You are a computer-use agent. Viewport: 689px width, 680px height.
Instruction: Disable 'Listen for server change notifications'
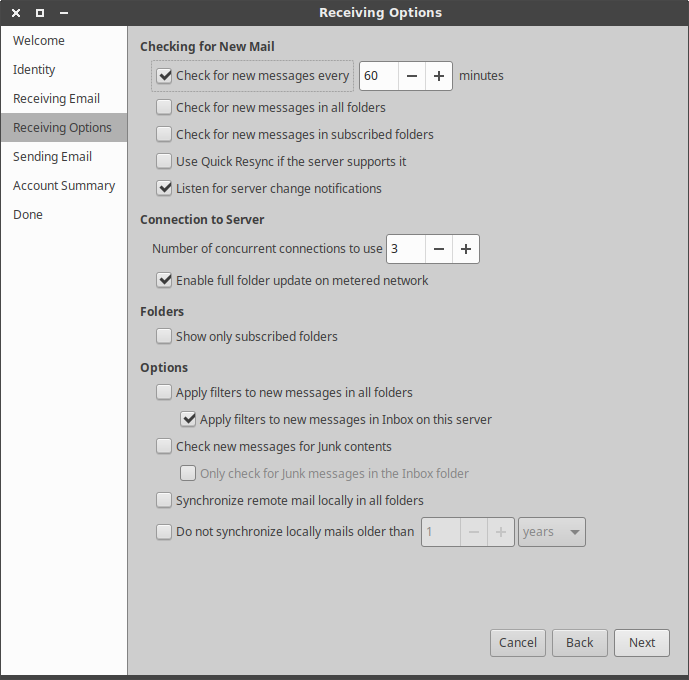tap(165, 188)
